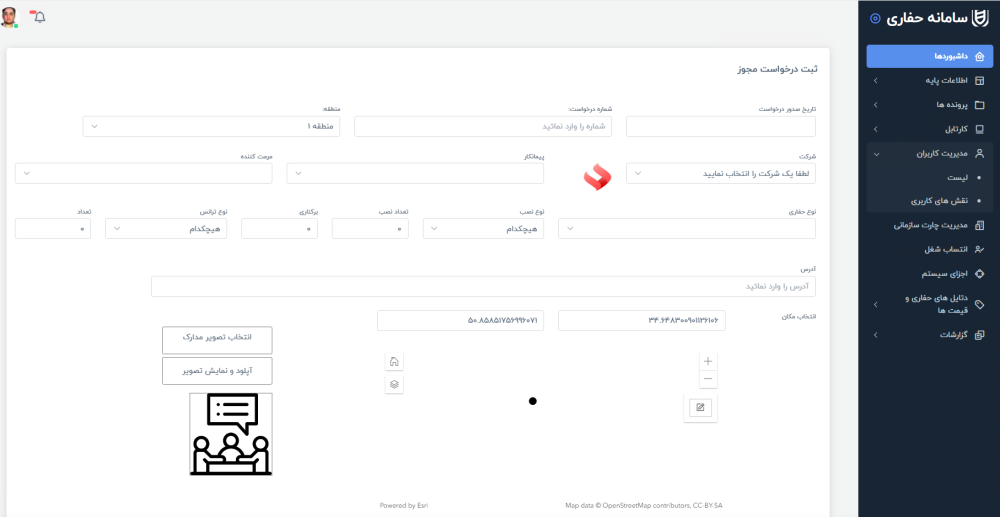The image size is (1000, 517).
Task: Open داشبوردها in the sidebar
Action: (x=929, y=56)
